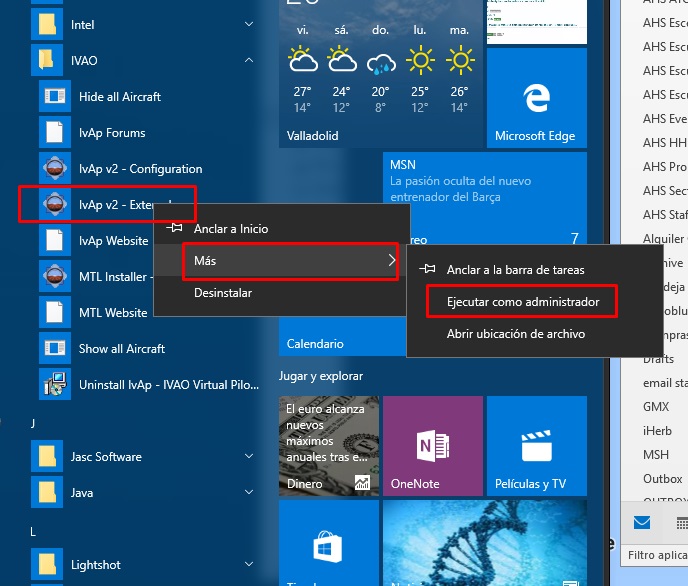This screenshot has height=586, width=688.
Task: Expand the Intel folder
Action: (248, 24)
